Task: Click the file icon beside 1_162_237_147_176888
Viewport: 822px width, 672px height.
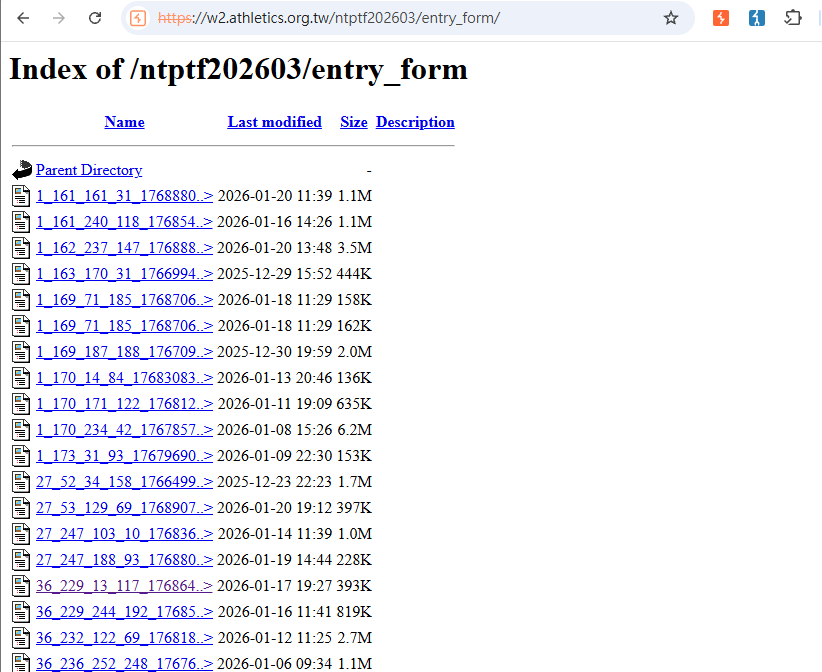Action: [x=21, y=248]
